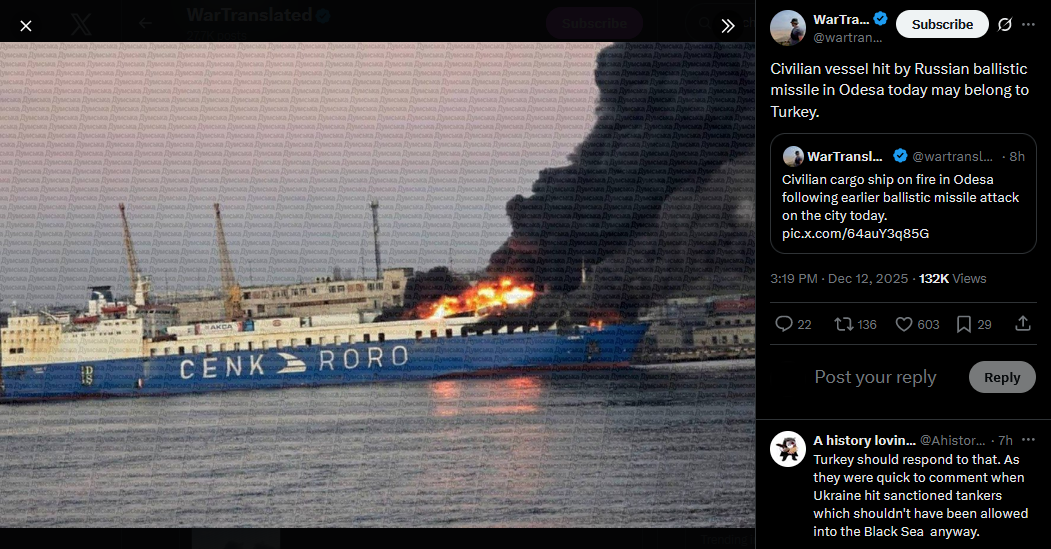View the history lover commenter's avatar
The image size is (1051, 549).
coord(788,449)
